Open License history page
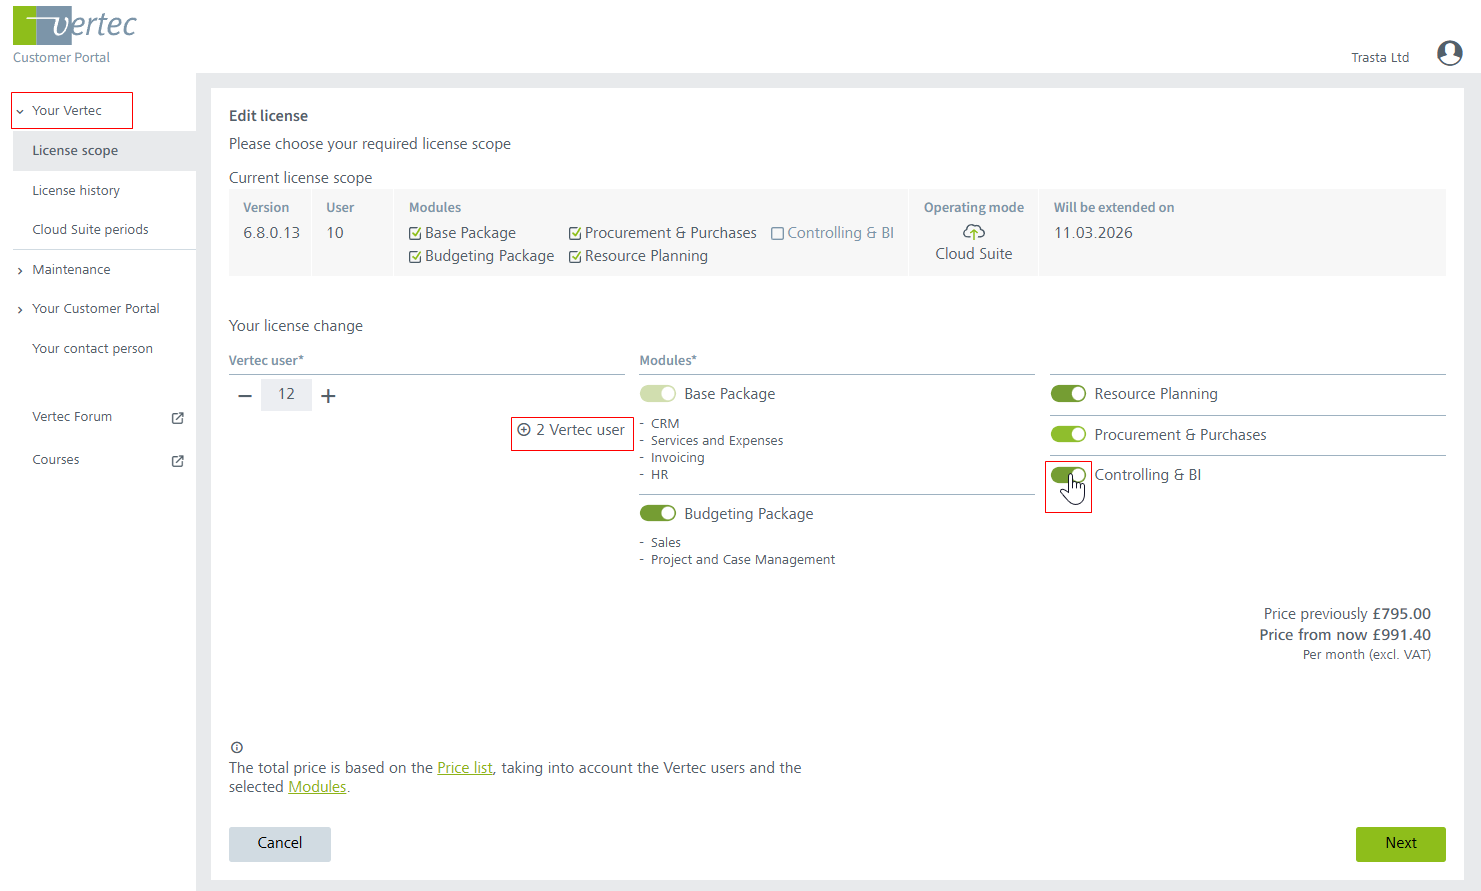1481x891 pixels. click(76, 191)
